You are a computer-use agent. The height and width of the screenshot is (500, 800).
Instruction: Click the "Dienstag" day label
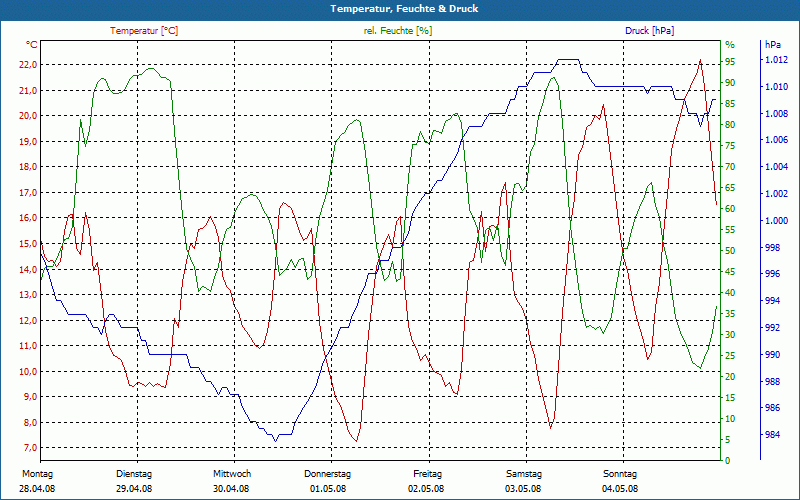[134, 474]
